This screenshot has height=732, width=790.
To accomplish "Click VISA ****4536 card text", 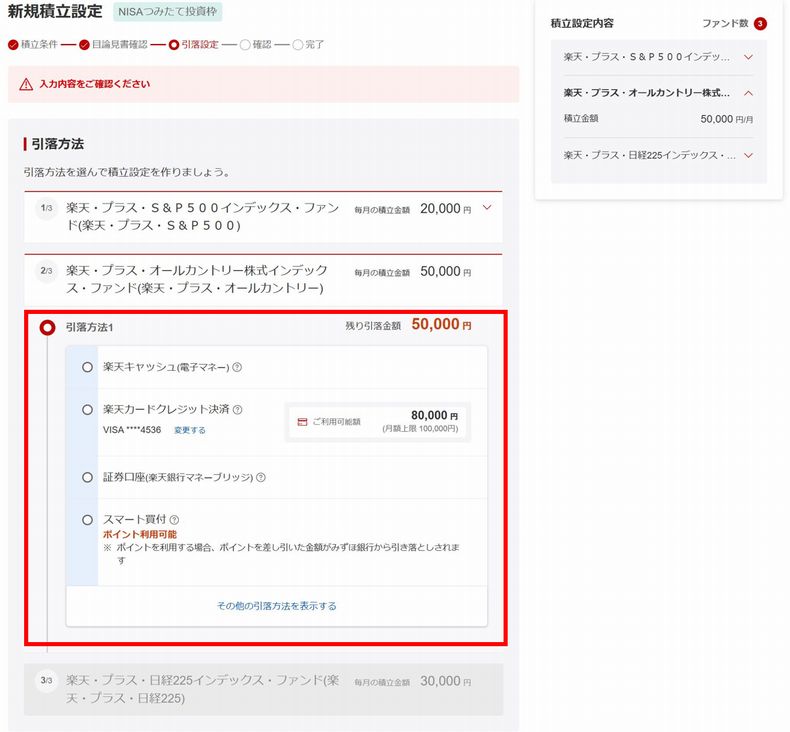I will pyautogui.click(x=132, y=430).
